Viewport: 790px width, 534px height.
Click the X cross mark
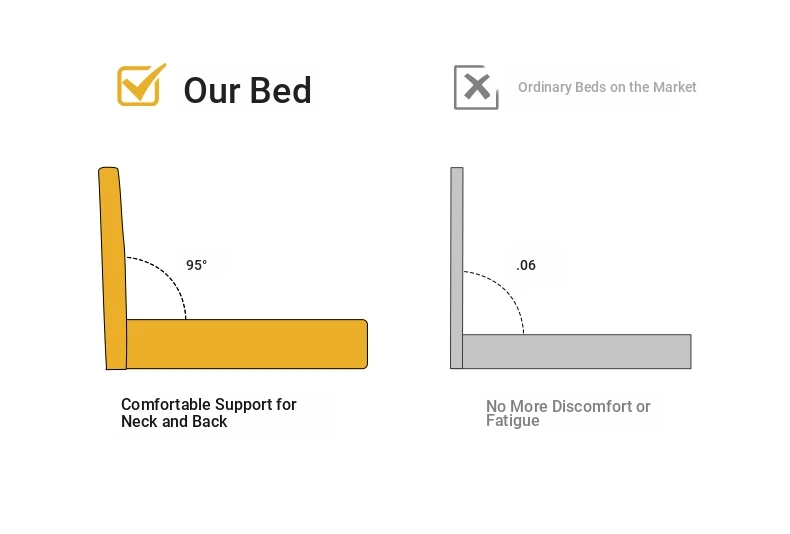pos(477,87)
